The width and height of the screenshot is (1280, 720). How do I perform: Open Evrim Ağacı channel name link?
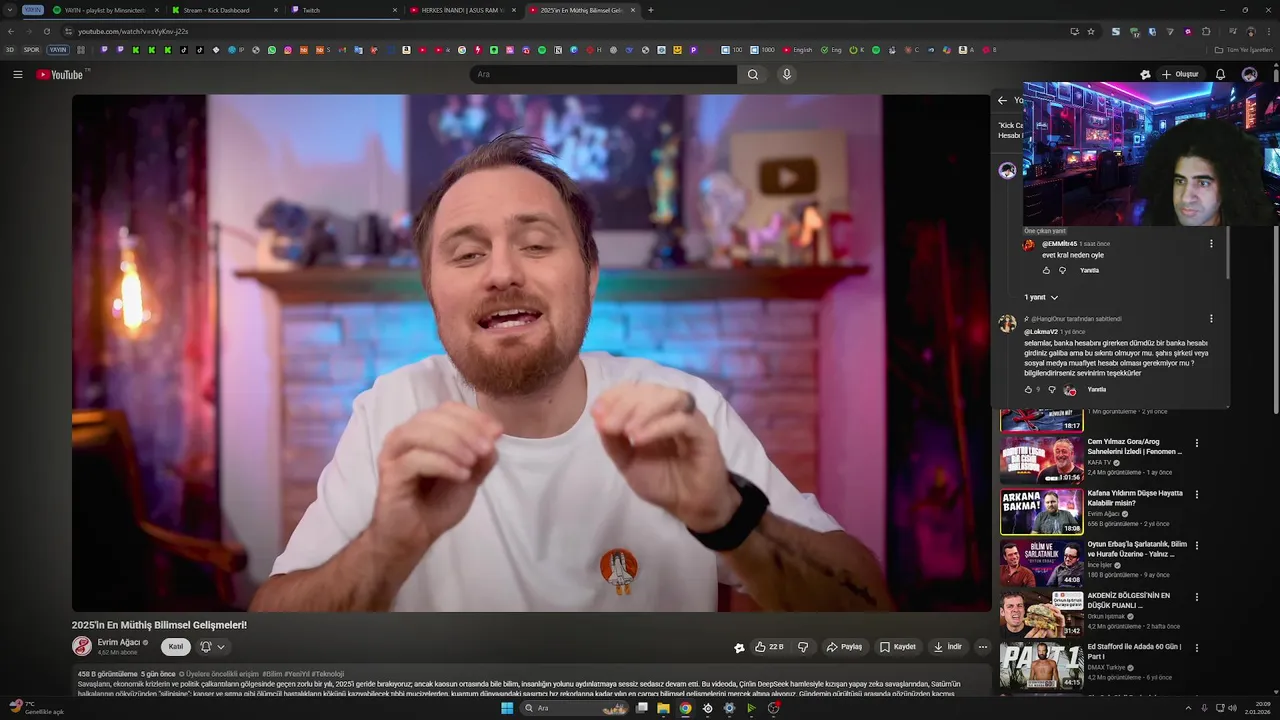pos(119,642)
